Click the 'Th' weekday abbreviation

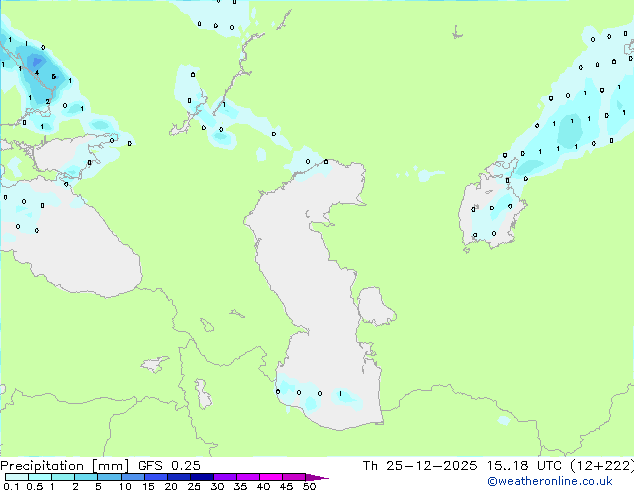tap(370, 466)
